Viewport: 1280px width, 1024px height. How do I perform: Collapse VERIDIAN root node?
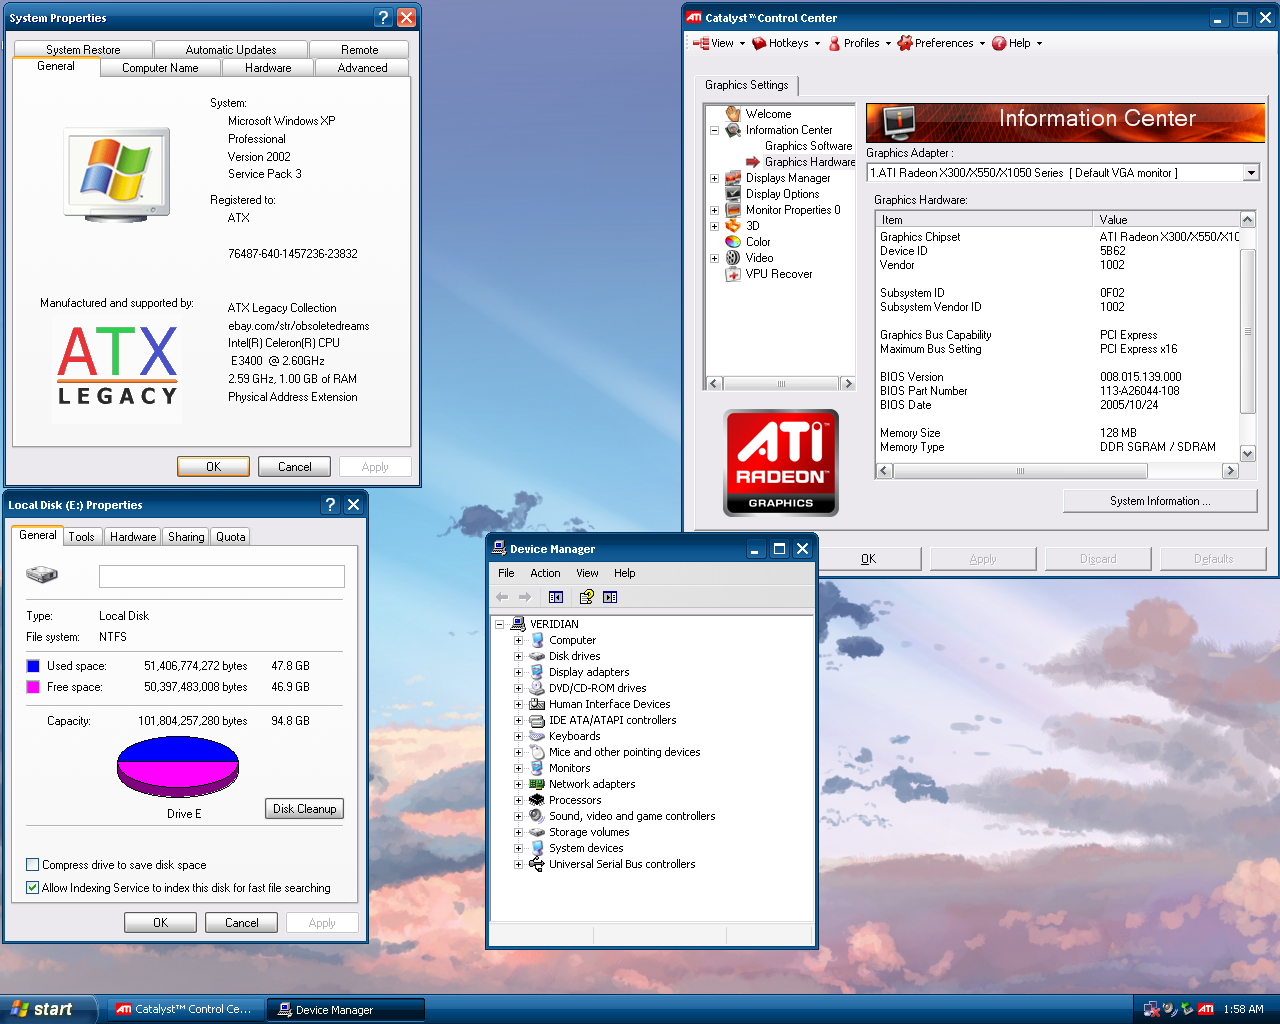pos(499,624)
